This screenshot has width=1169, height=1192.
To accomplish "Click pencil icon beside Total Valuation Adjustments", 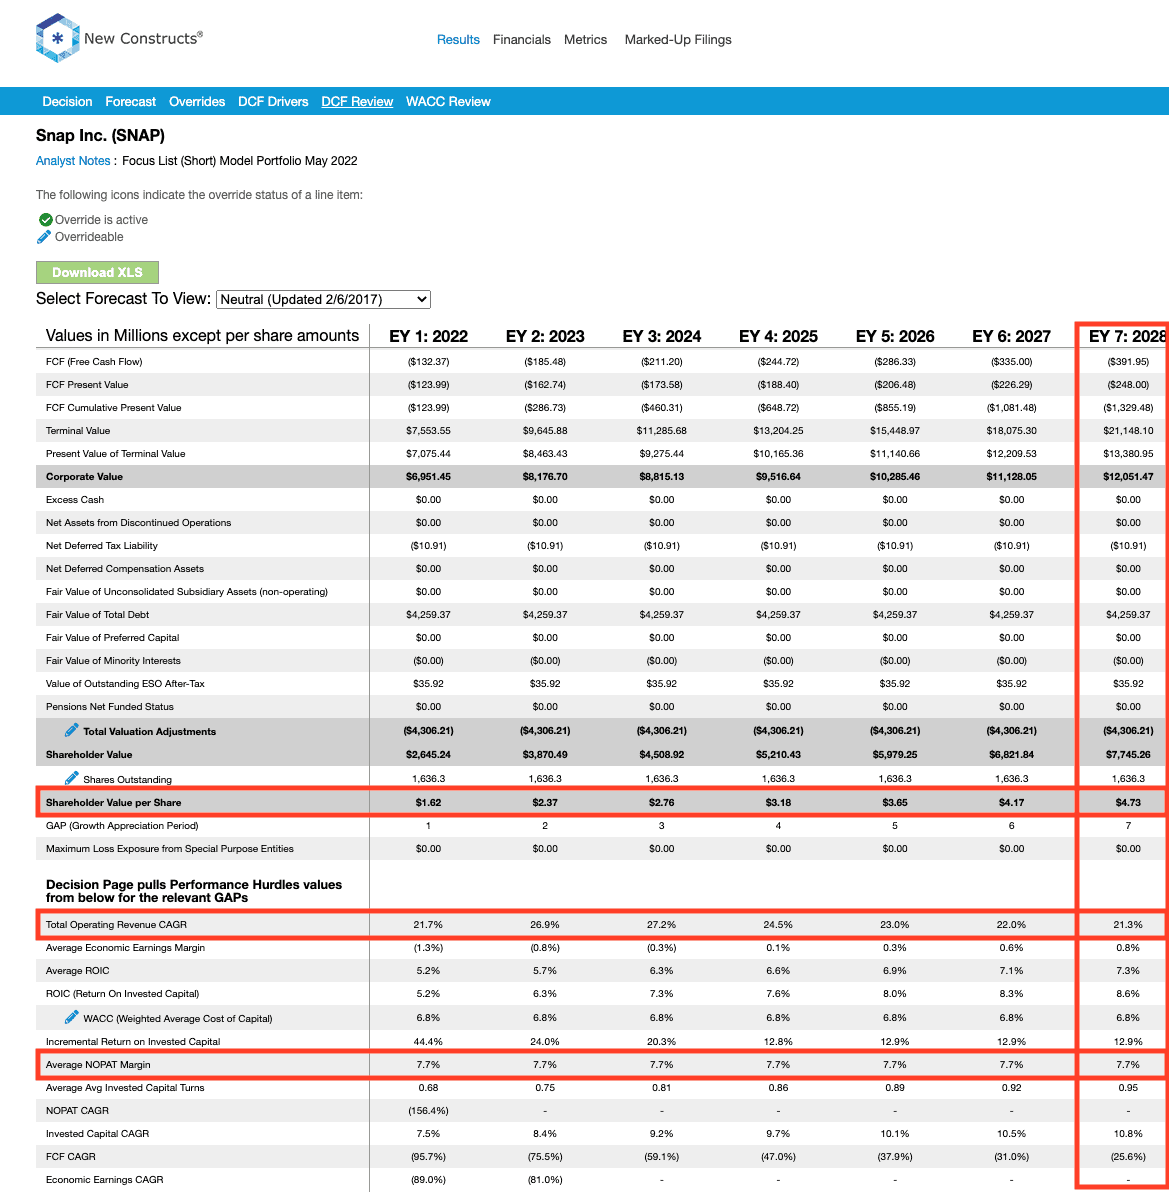I will click(71, 730).
